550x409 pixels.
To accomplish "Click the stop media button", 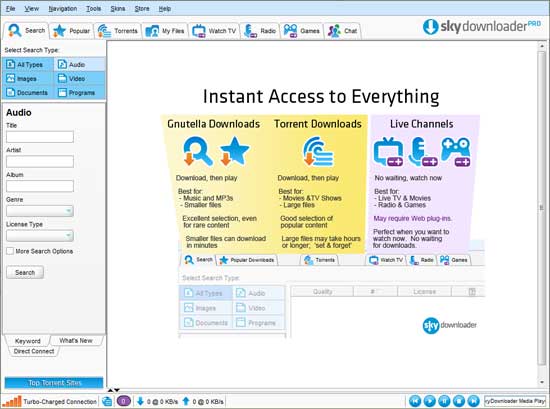I will [459, 401].
